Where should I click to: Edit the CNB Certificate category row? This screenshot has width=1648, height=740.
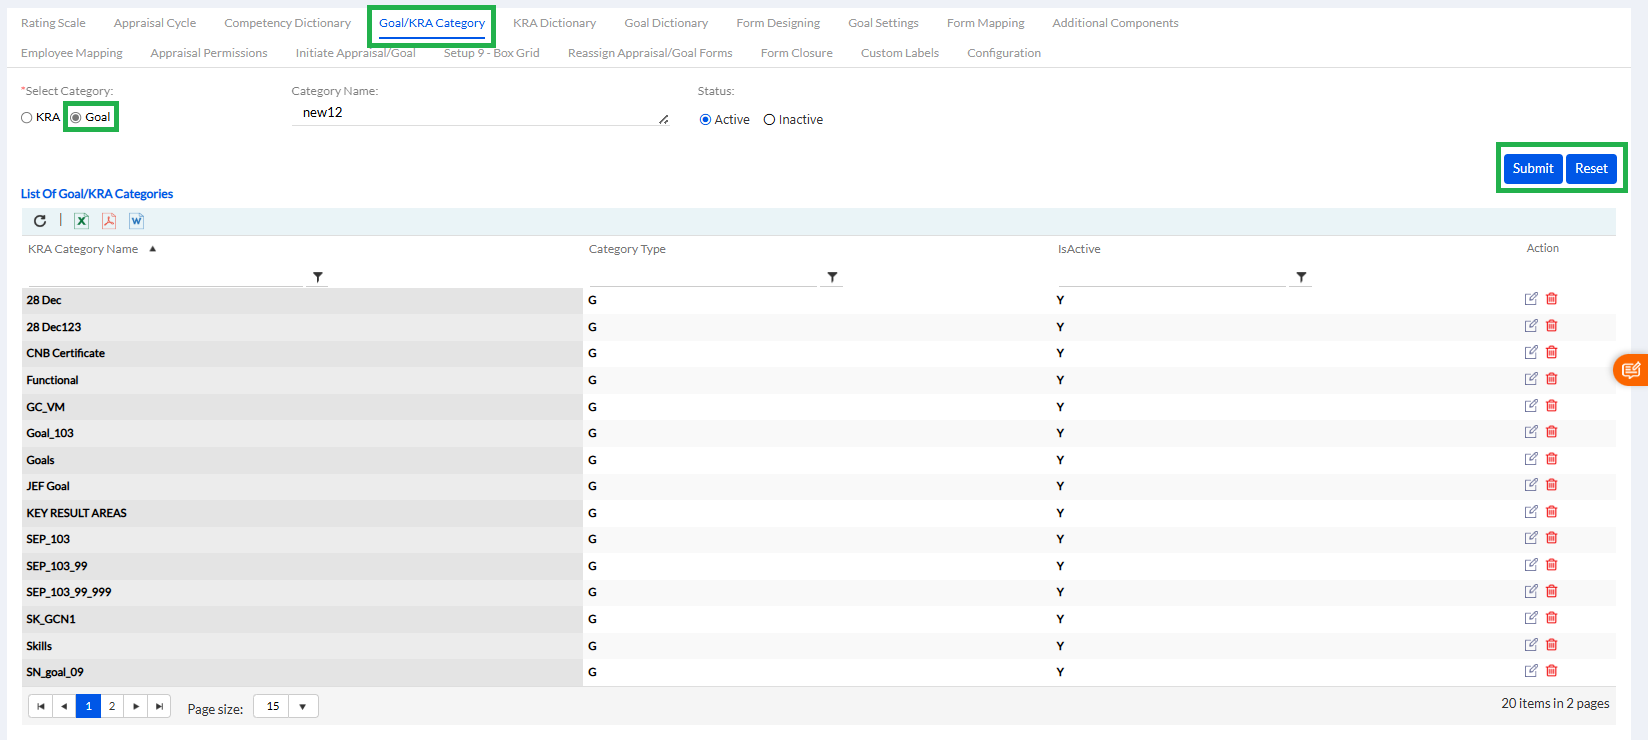1530,352
